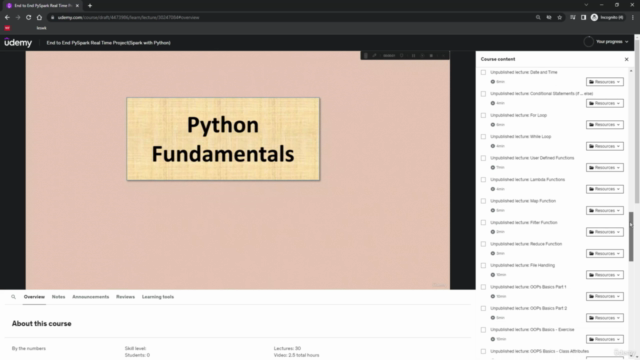The height and width of the screenshot is (360, 640).
Task: Open the Reduce Function lecture
Action: [x=526, y=244]
